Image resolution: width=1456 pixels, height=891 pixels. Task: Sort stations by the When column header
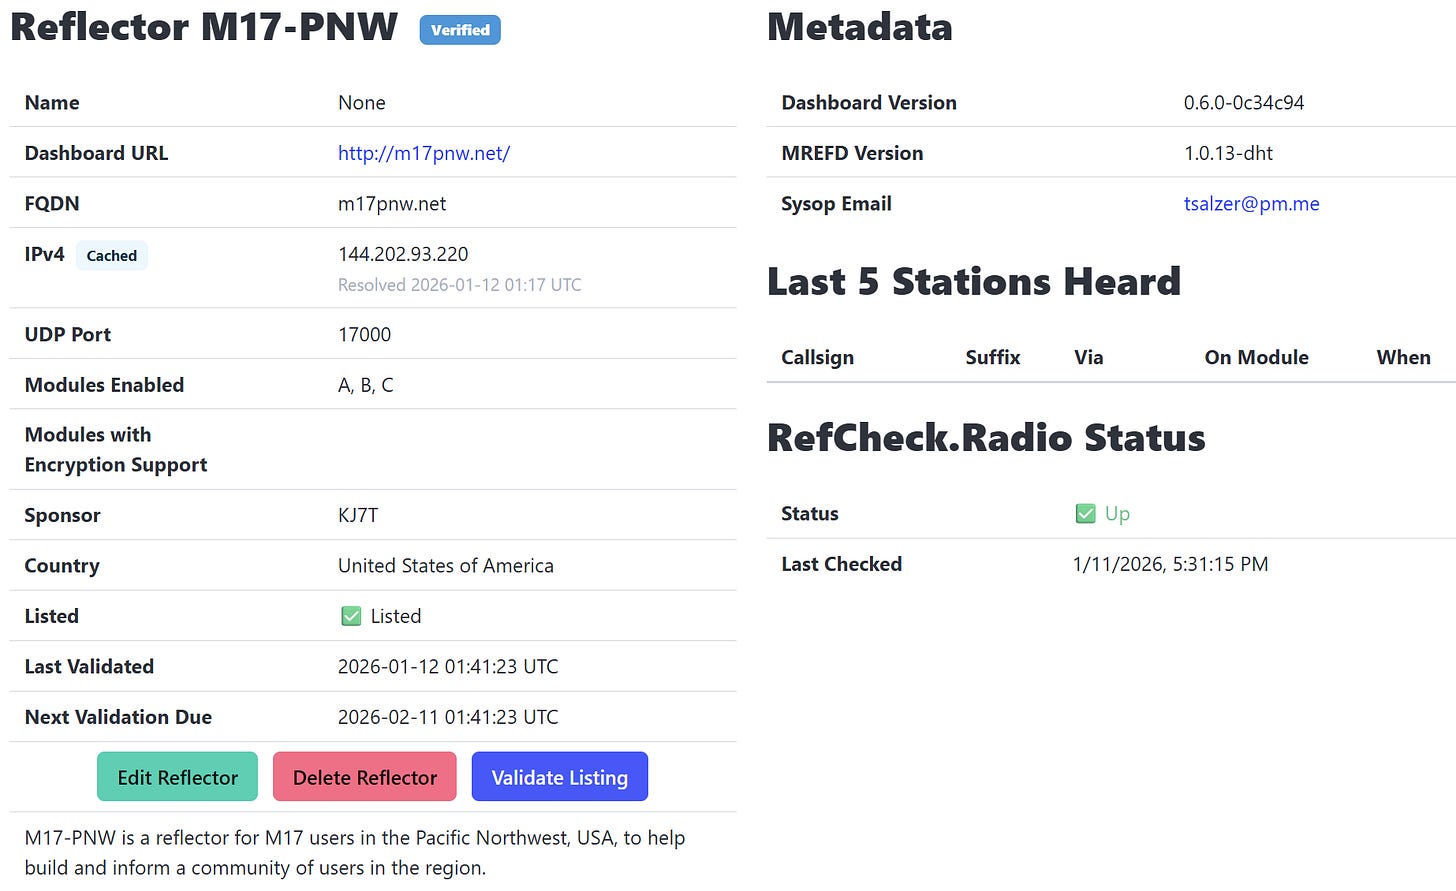point(1403,357)
